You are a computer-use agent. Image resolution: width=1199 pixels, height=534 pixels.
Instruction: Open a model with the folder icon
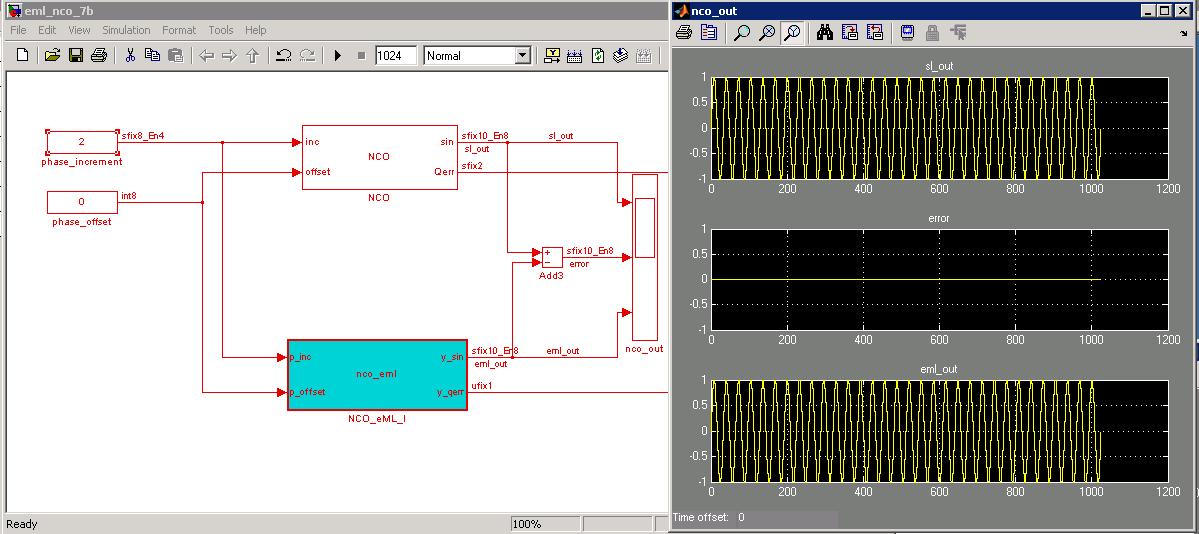click(x=52, y=55)
